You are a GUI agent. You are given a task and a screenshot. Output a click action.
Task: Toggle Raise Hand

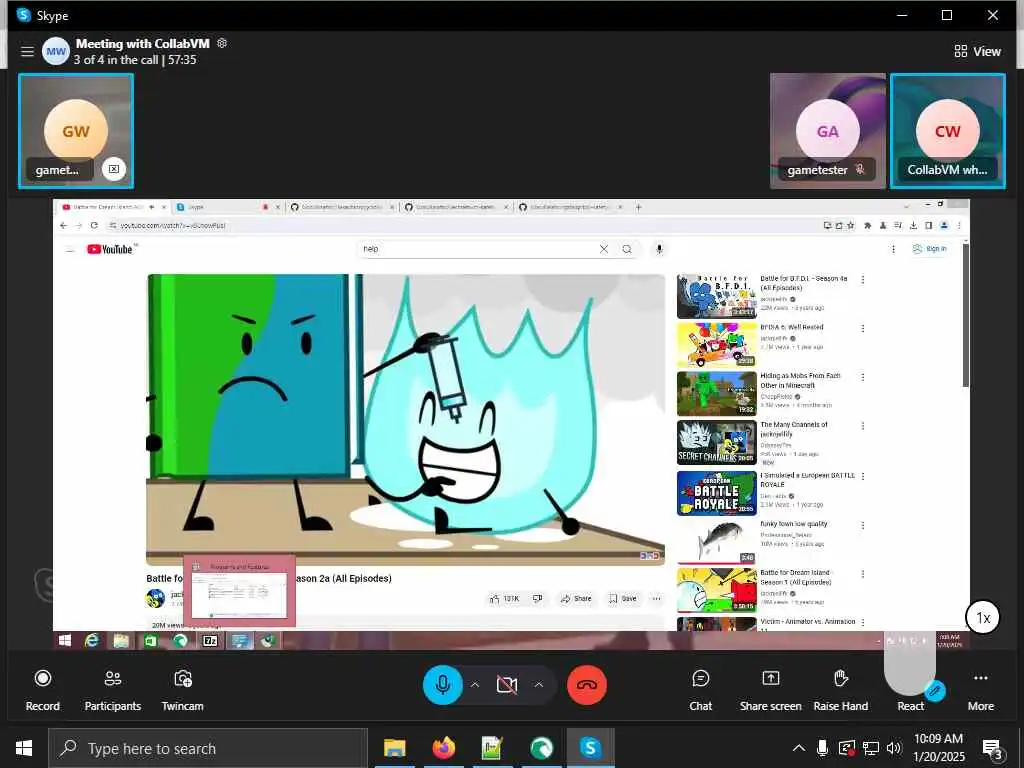click(840, 690)
